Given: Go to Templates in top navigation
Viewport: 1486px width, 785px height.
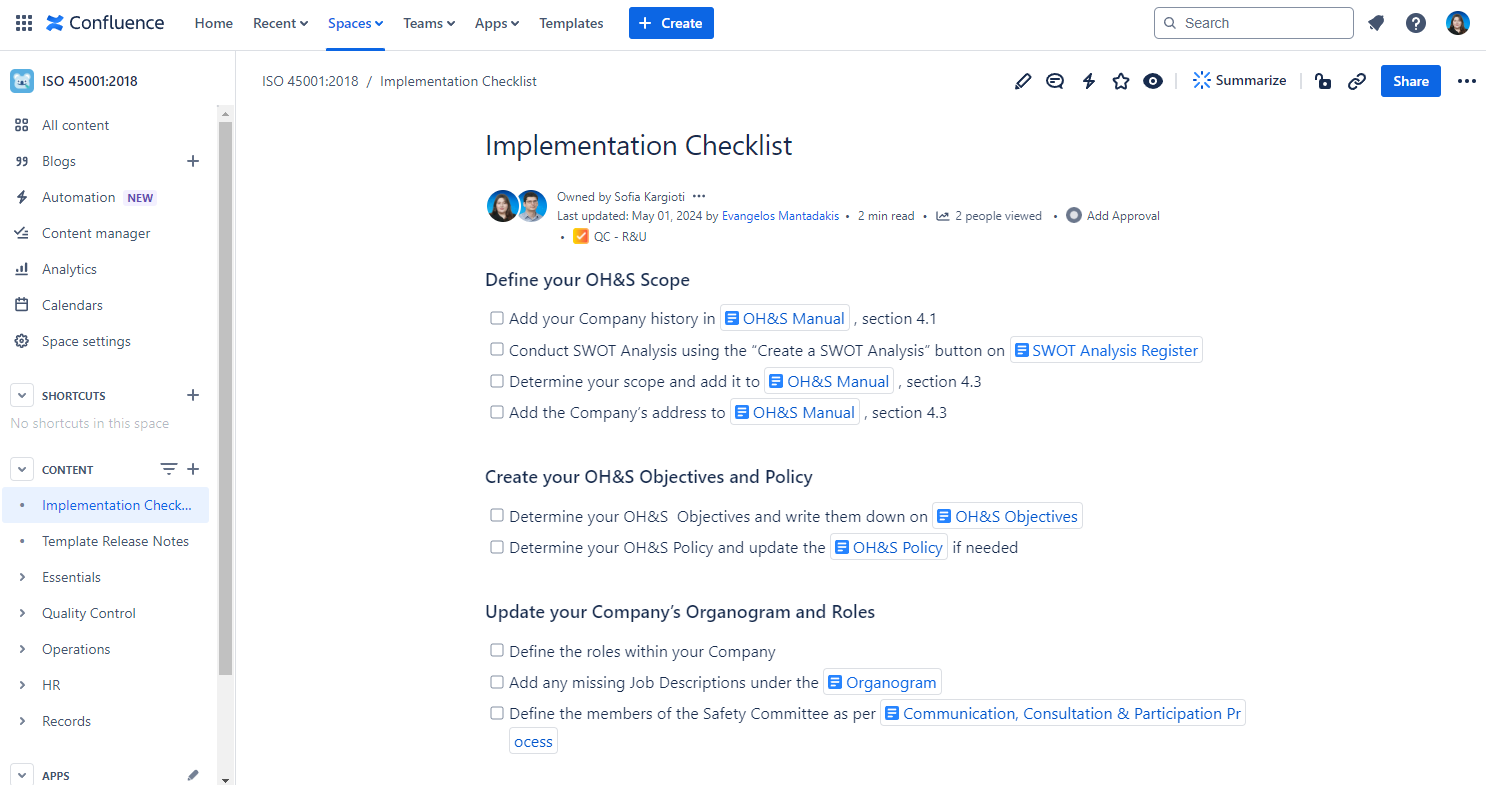Looking at the screenshot, I should click(571, 23).
